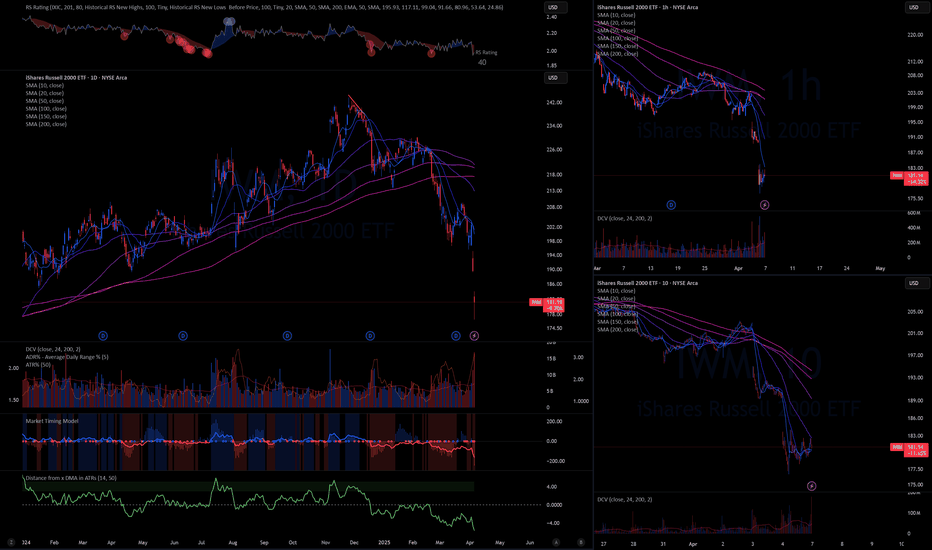Click the 205.00 price level on 10-minute axis
The width and height of the screenshot is (932, 550).
(x=915, y=312)
